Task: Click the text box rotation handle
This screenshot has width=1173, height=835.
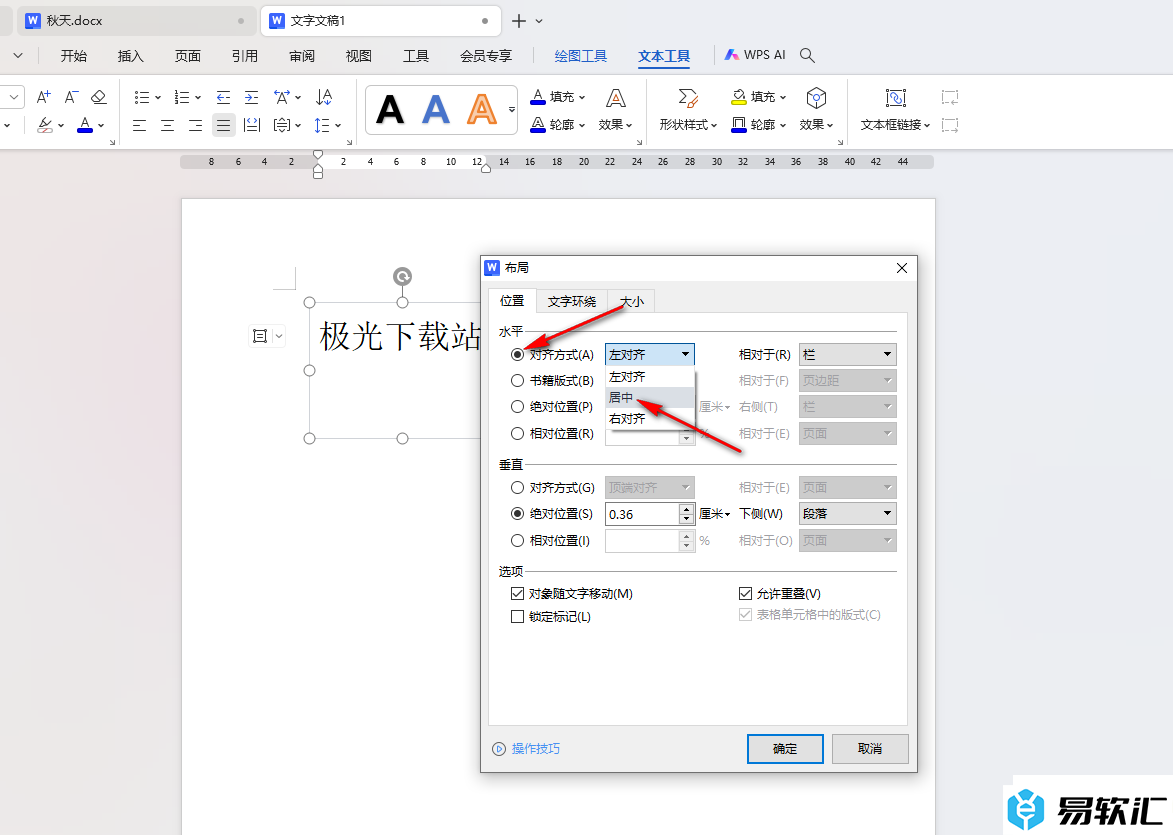Action: (402, 277)
